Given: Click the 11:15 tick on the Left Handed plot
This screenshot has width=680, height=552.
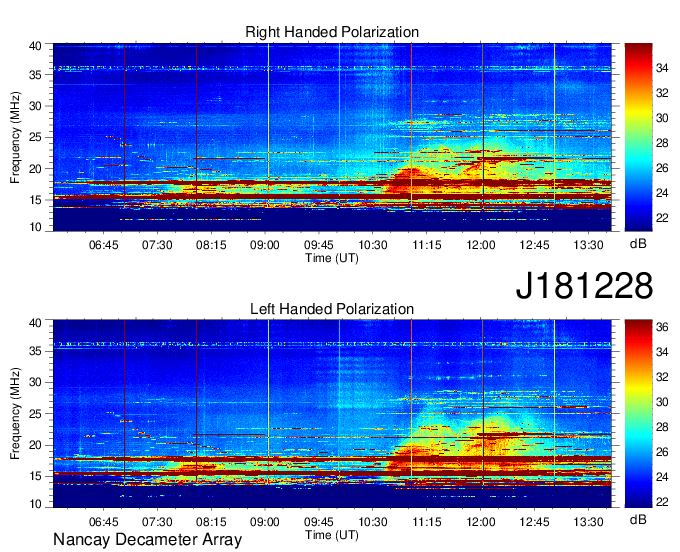Looking at the screenshot, I should tap(427, 522).
